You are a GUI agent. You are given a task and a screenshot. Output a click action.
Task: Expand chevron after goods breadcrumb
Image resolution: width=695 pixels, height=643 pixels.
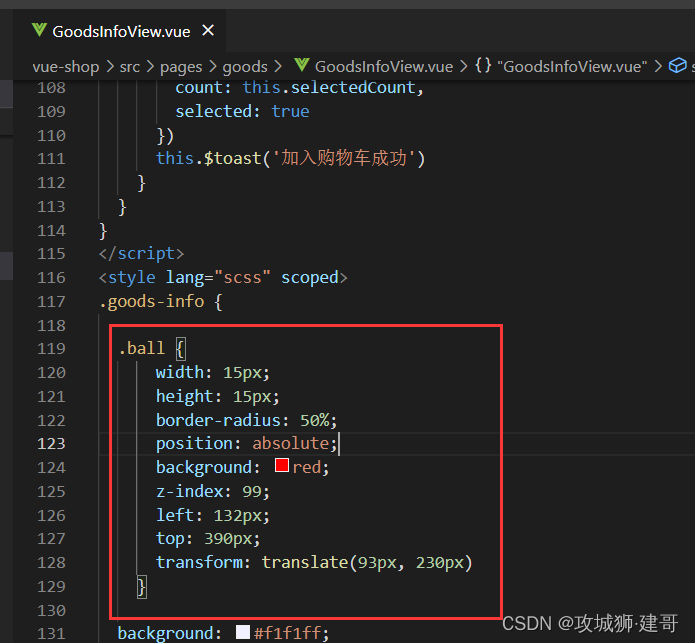(278, 67)
